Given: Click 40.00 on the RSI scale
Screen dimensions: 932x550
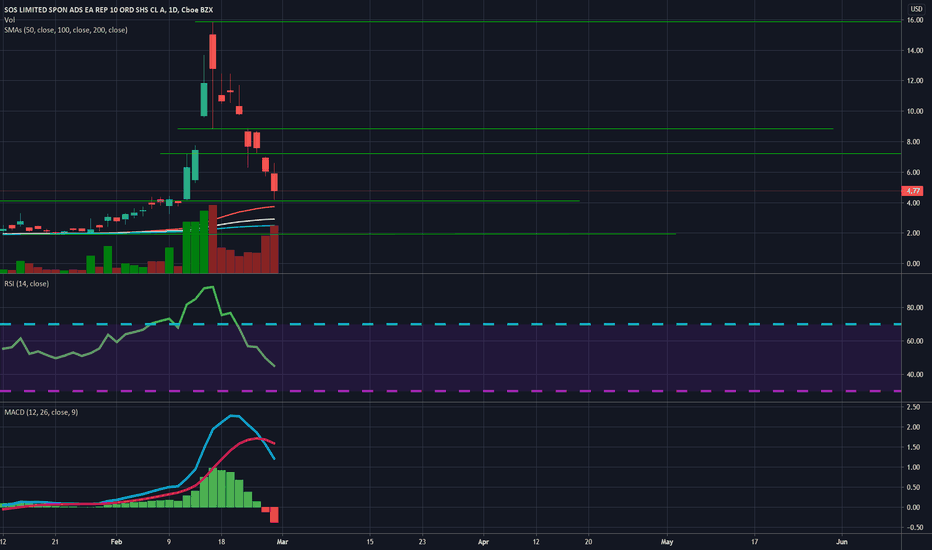Looking at the screenshot, I should point(915,375).
